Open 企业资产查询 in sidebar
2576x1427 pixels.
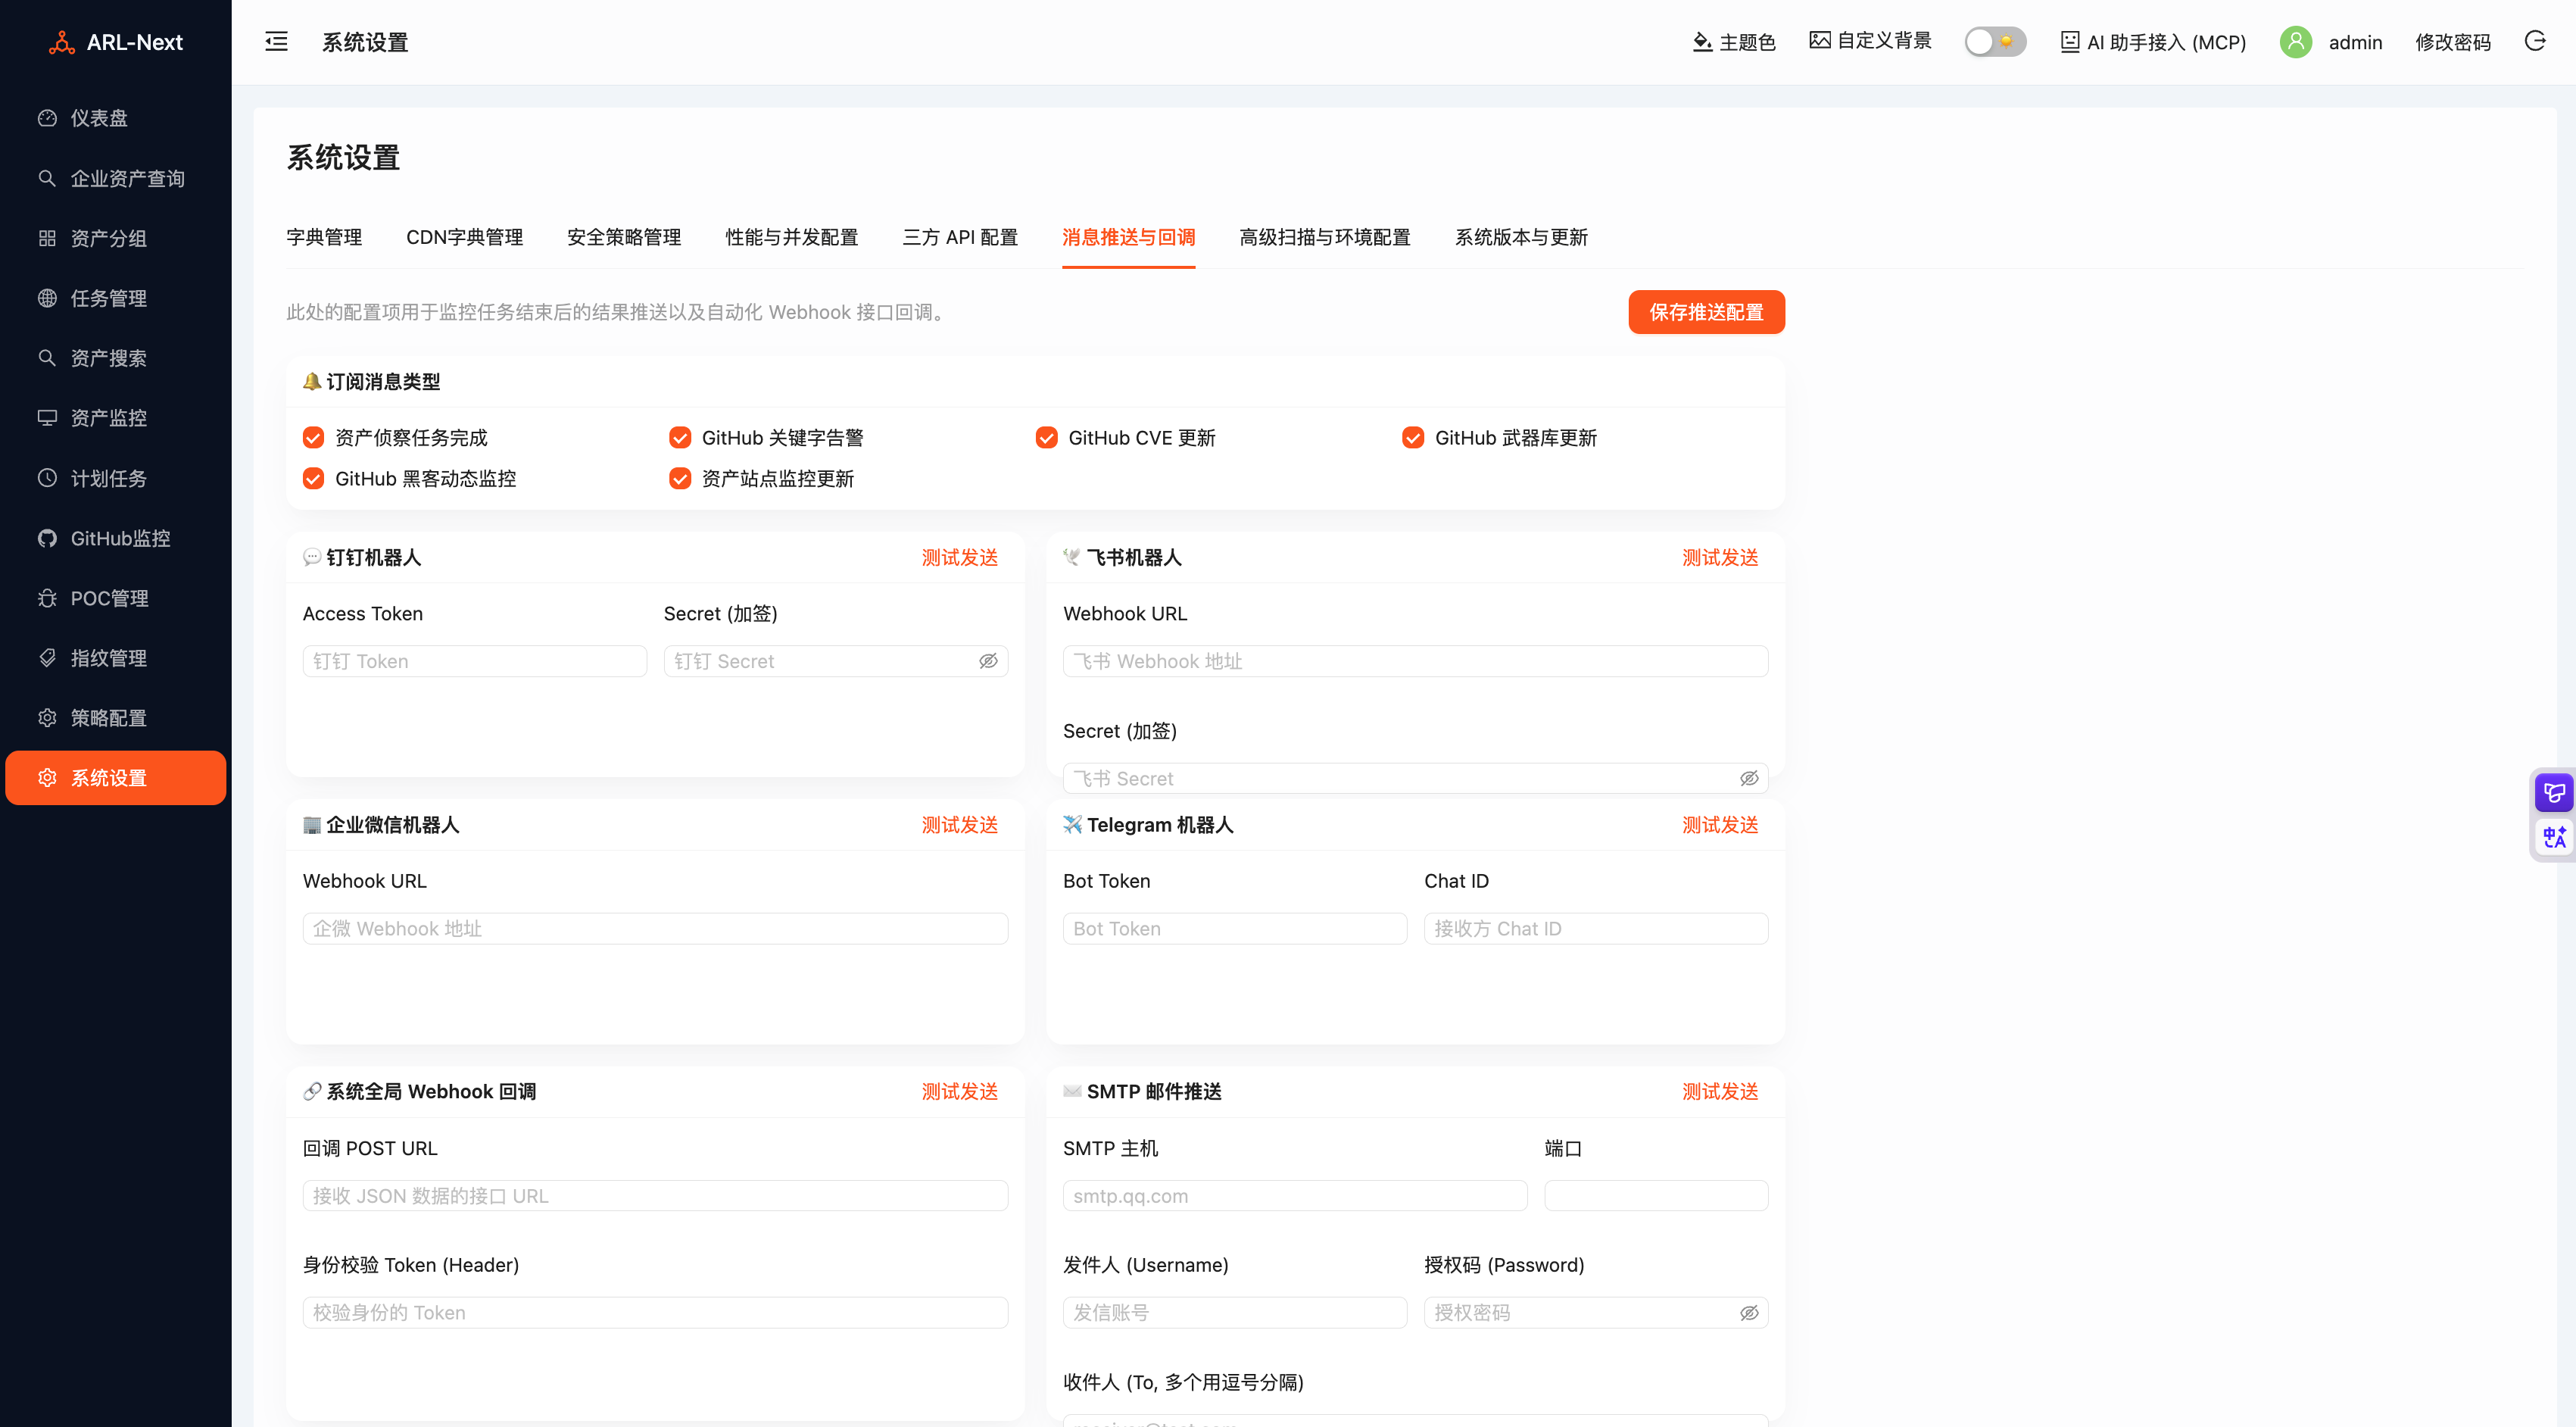[116, 178]
